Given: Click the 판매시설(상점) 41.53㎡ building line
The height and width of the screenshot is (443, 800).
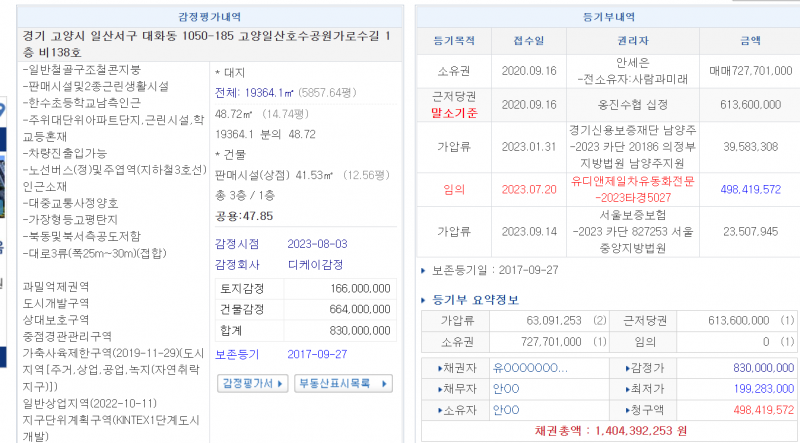Looking at the screenshot, I should pos(303,175).
